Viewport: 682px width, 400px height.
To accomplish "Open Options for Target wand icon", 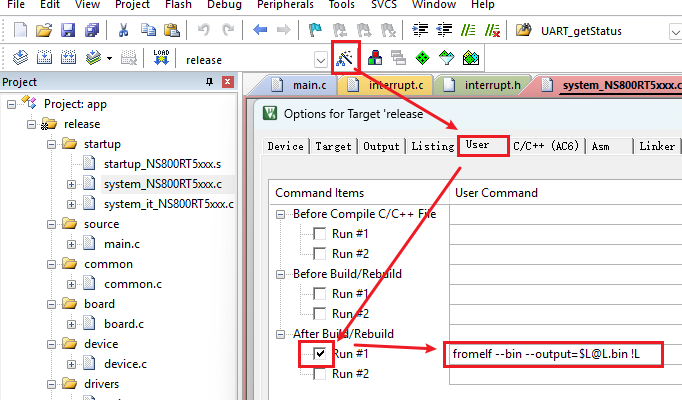I will (344, 59).
